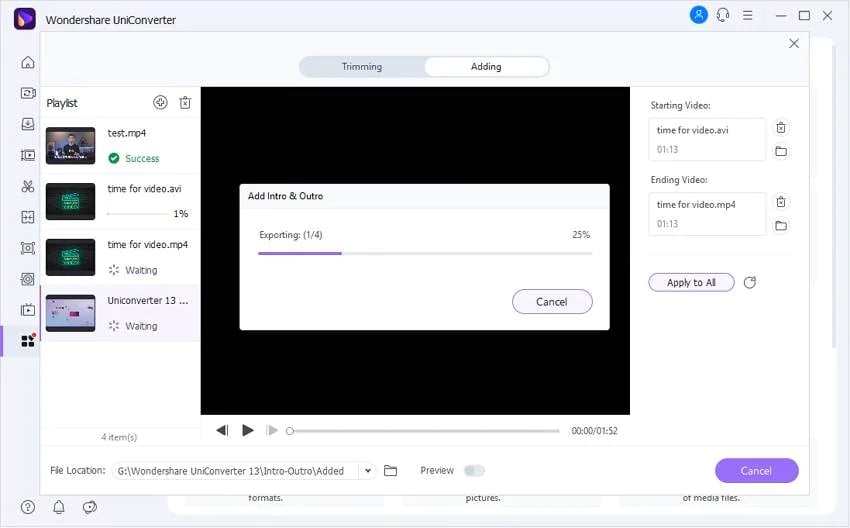This screenshot has width=850, height=528.
Task: Delete the Ending Video time for video.mp4
Action: [781, 202]
